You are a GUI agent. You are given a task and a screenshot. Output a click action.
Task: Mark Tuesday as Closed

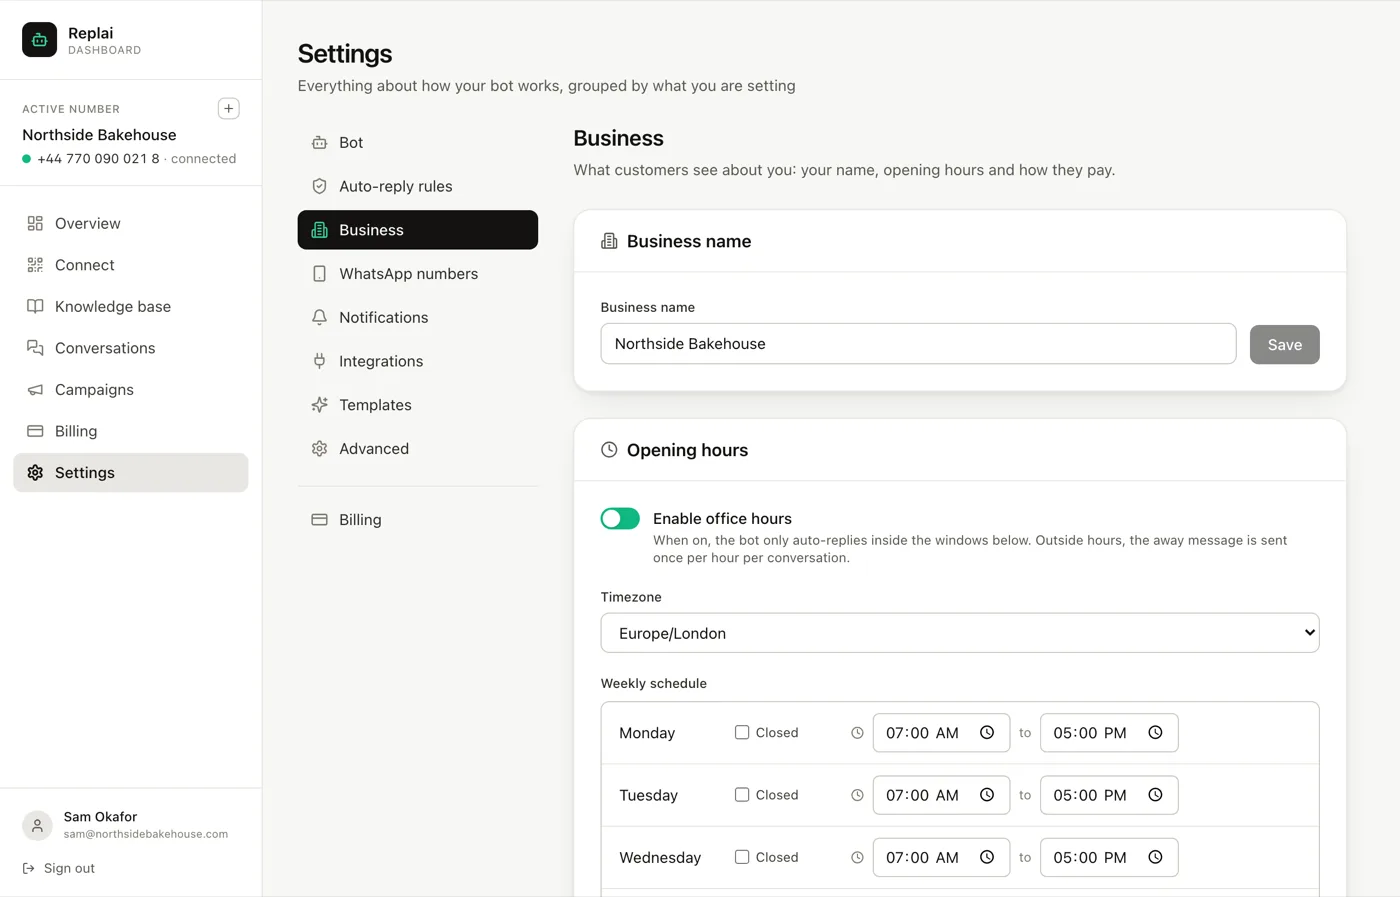tap(742, 794)
